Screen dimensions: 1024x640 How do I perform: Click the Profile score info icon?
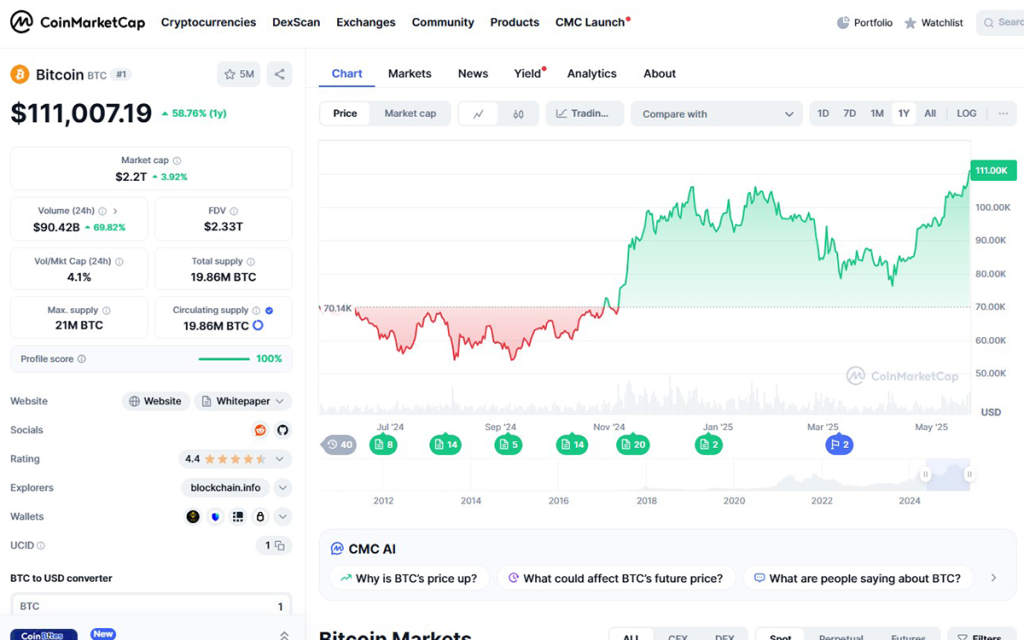coord(82,359)
